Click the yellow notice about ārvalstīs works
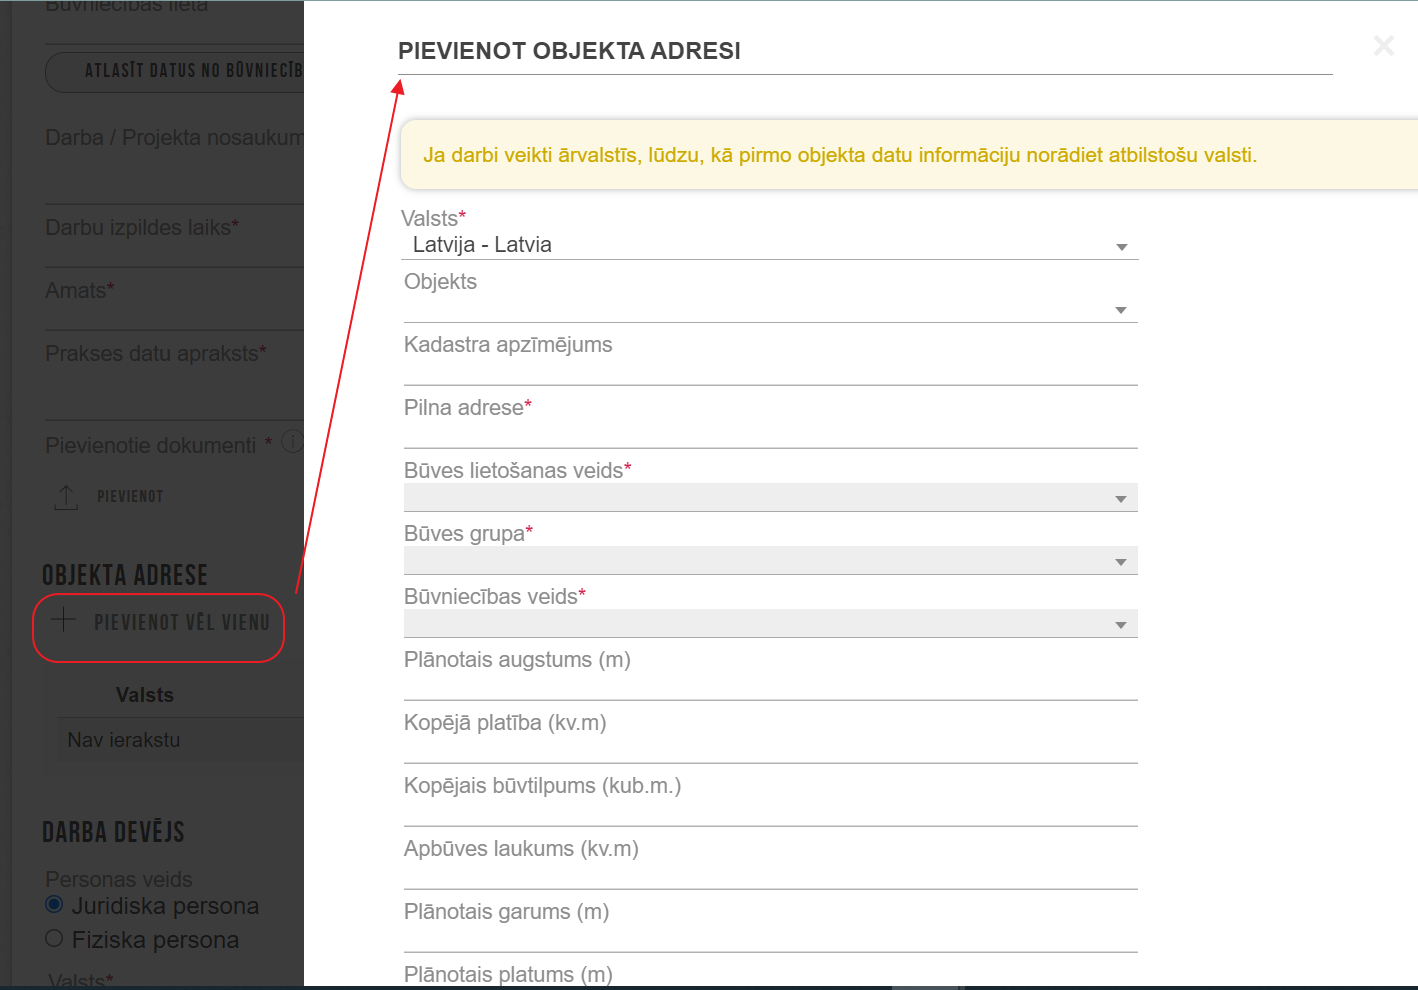The width and height of the screenshot is (1418, 990). [909, 155]
